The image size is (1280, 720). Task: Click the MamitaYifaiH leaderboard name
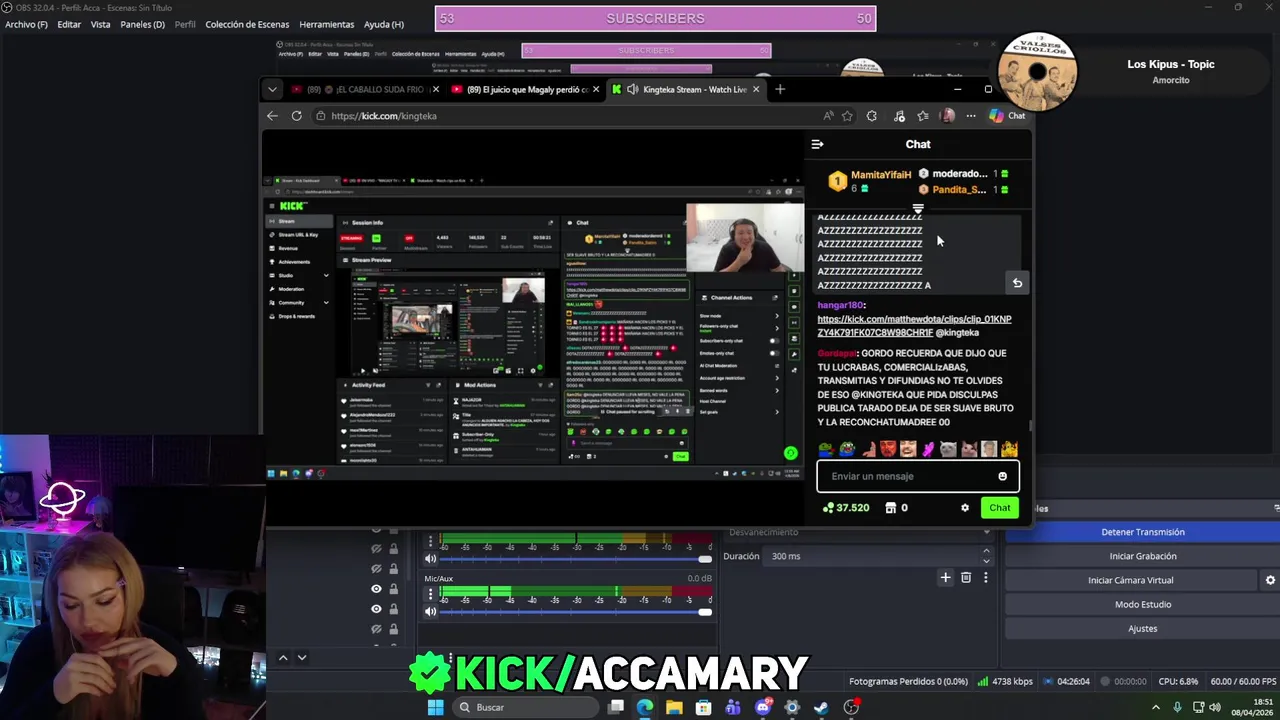click(881, 175)
